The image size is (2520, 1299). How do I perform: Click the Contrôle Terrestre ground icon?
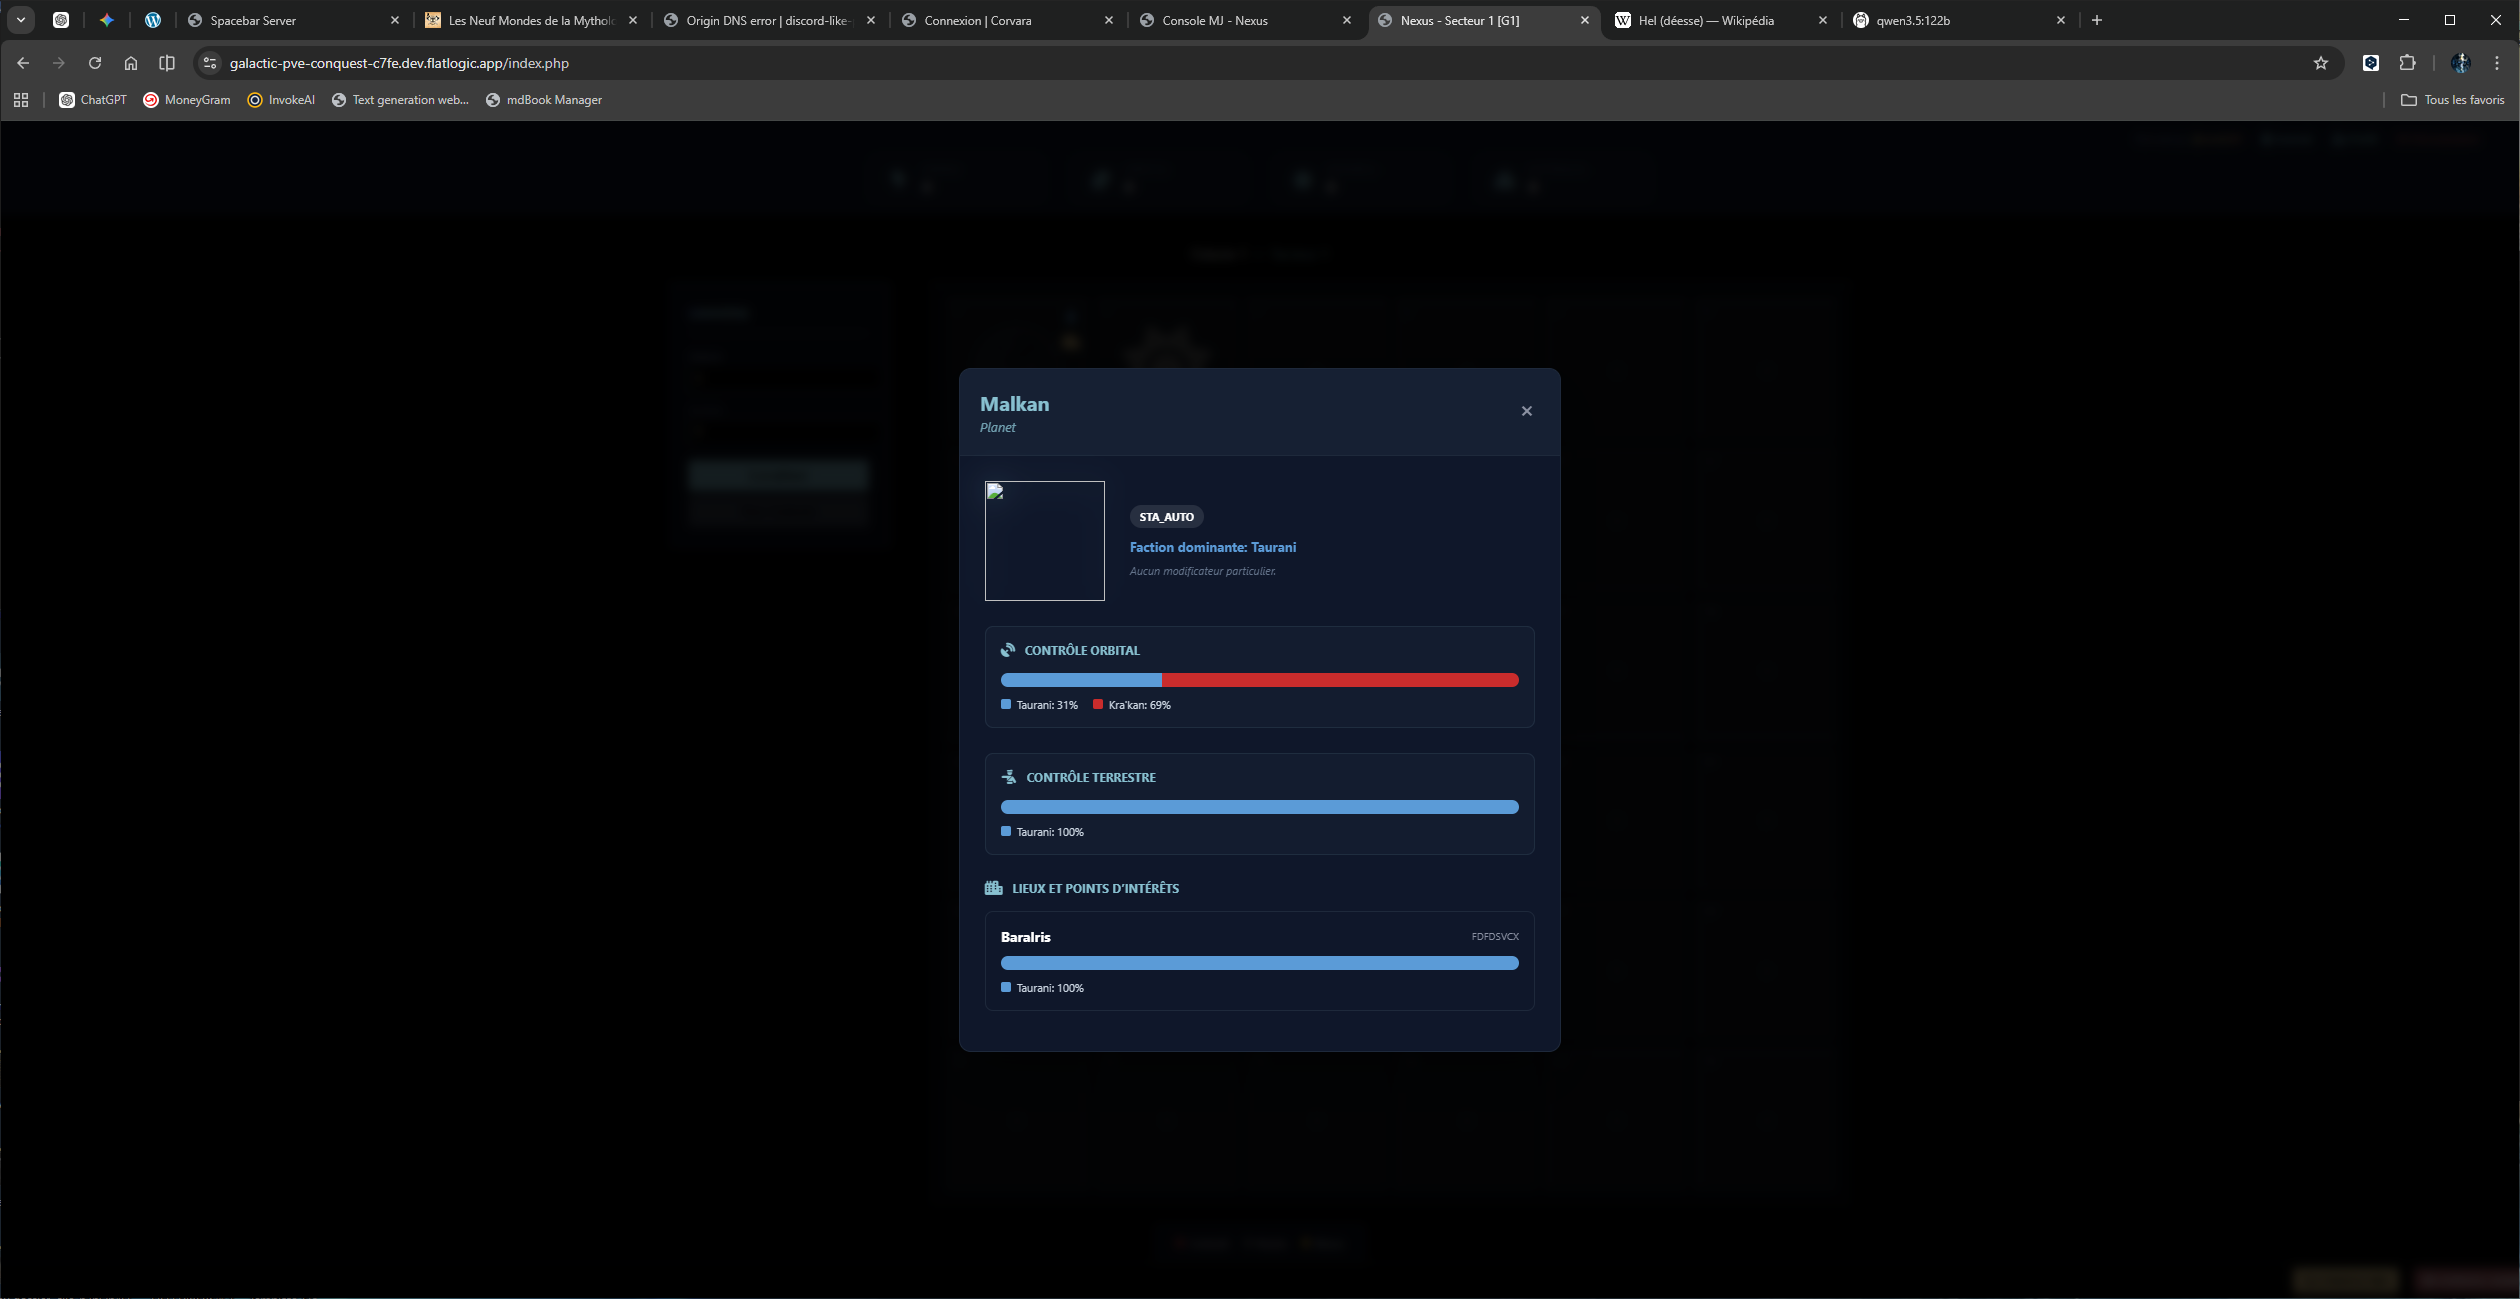[1009, 777]
